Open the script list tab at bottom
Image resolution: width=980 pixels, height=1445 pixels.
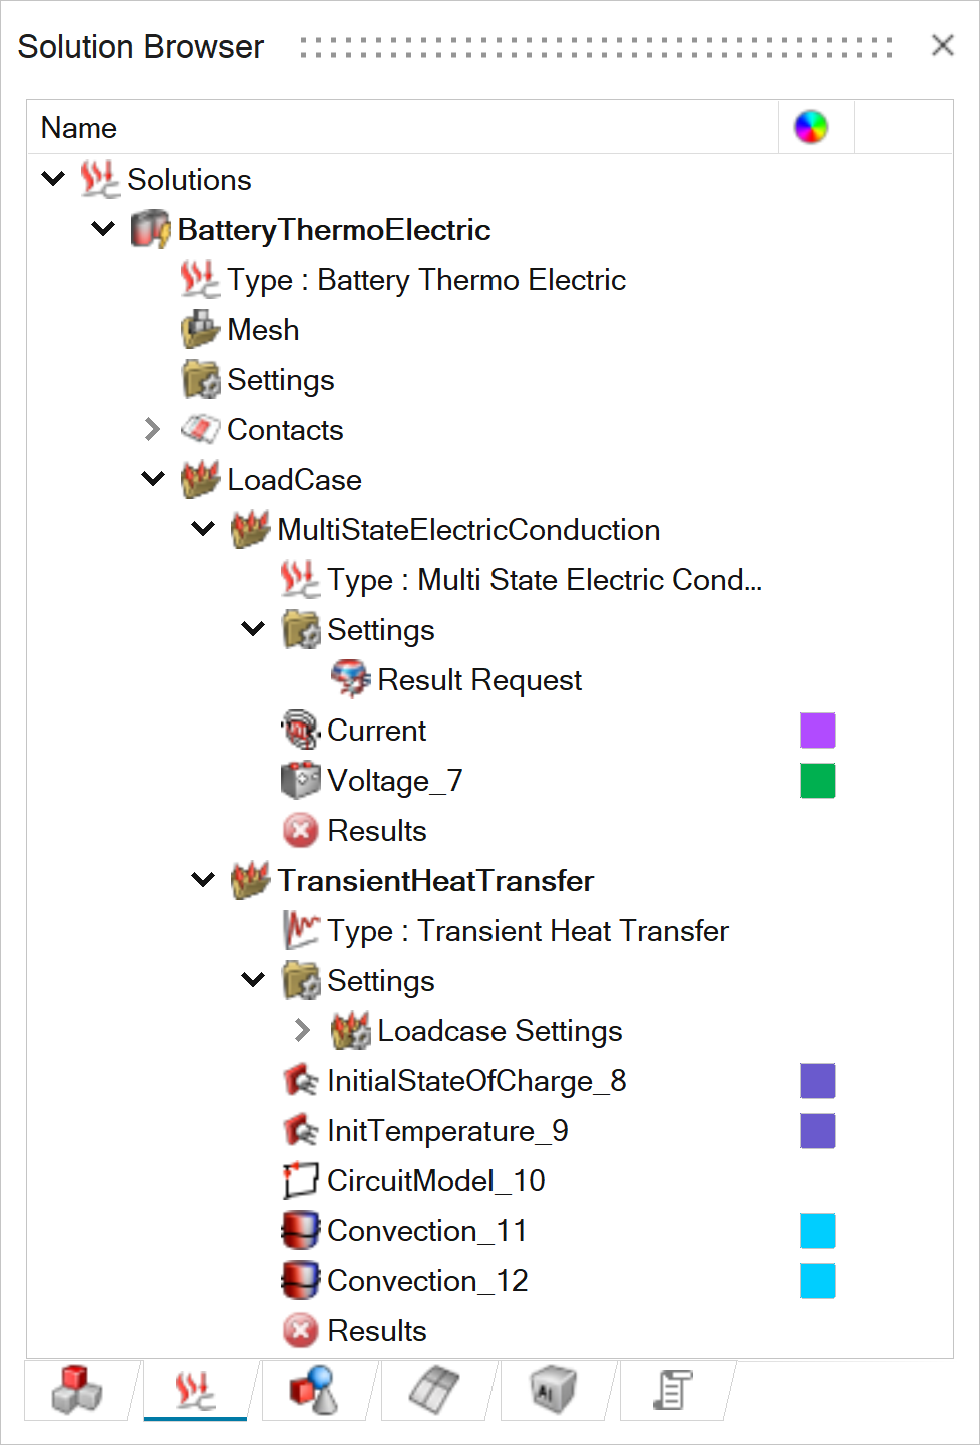(x=672, y=1390)
